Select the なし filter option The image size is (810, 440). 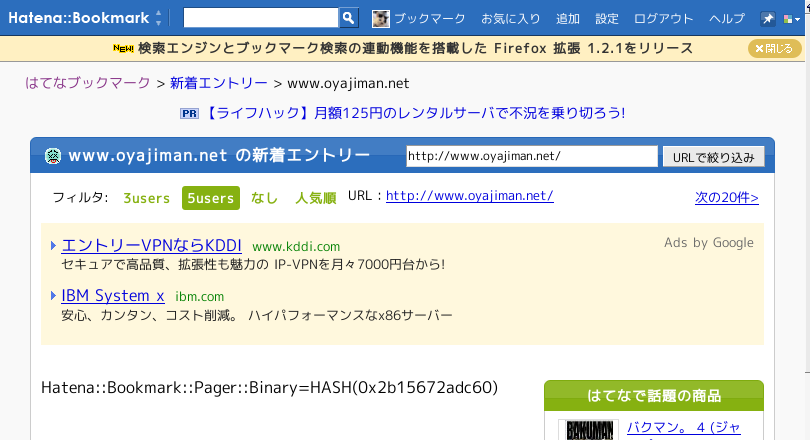[x=265, y=198]
